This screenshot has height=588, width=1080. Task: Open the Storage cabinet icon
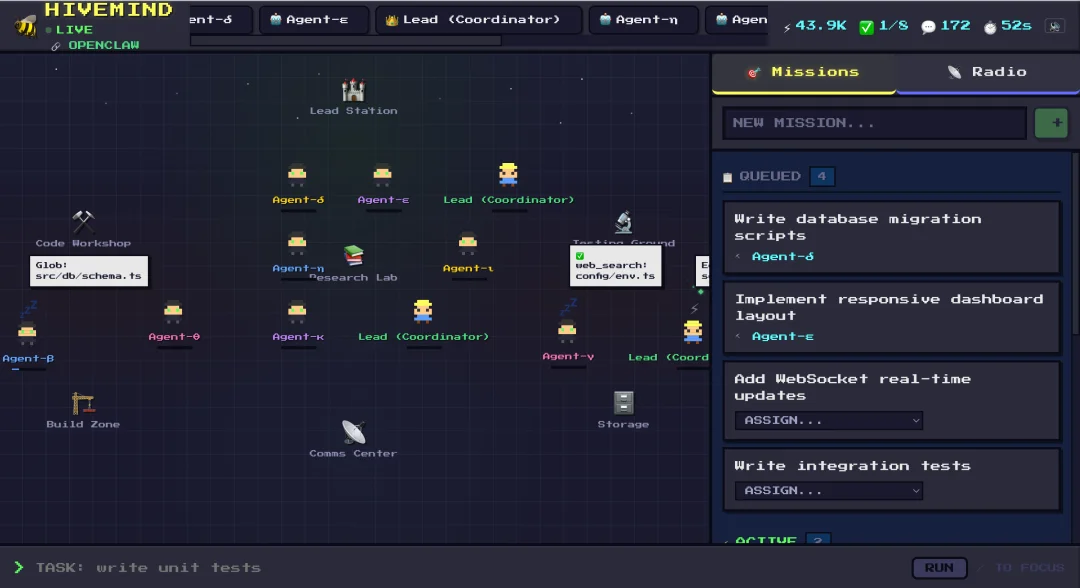click(623, 403)
